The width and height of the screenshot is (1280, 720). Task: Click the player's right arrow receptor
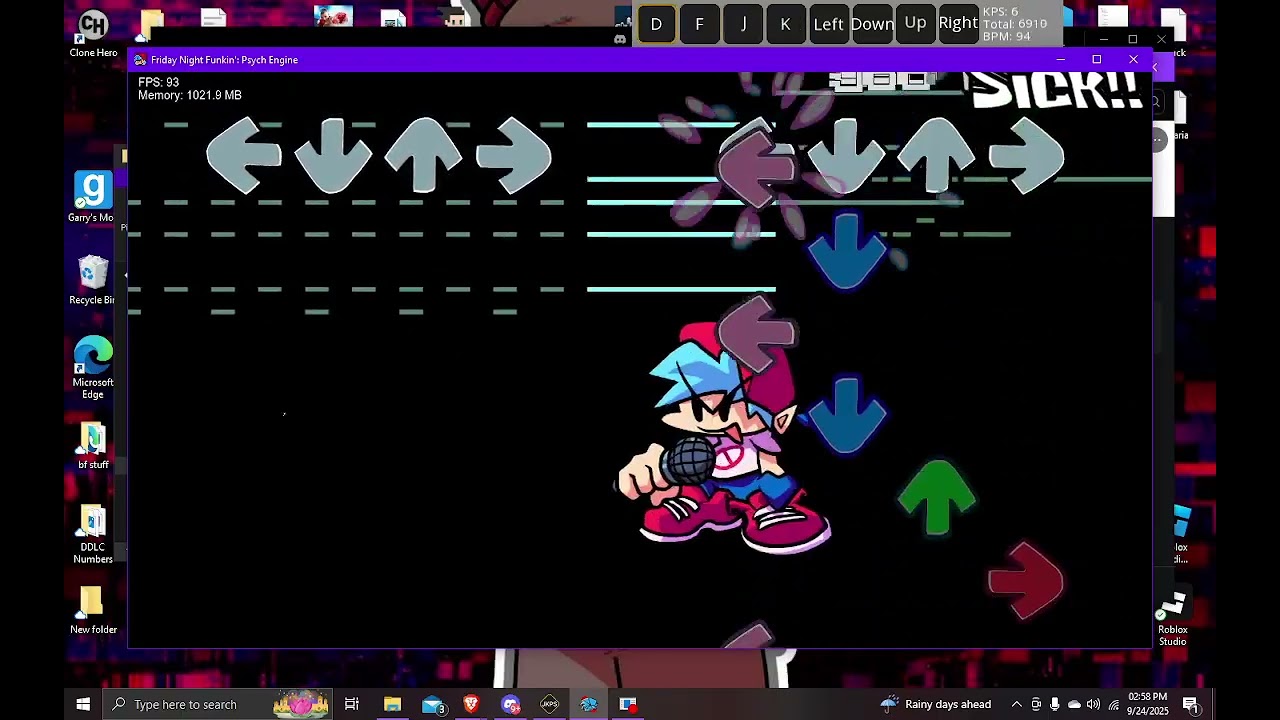[x=1026, y=155]
